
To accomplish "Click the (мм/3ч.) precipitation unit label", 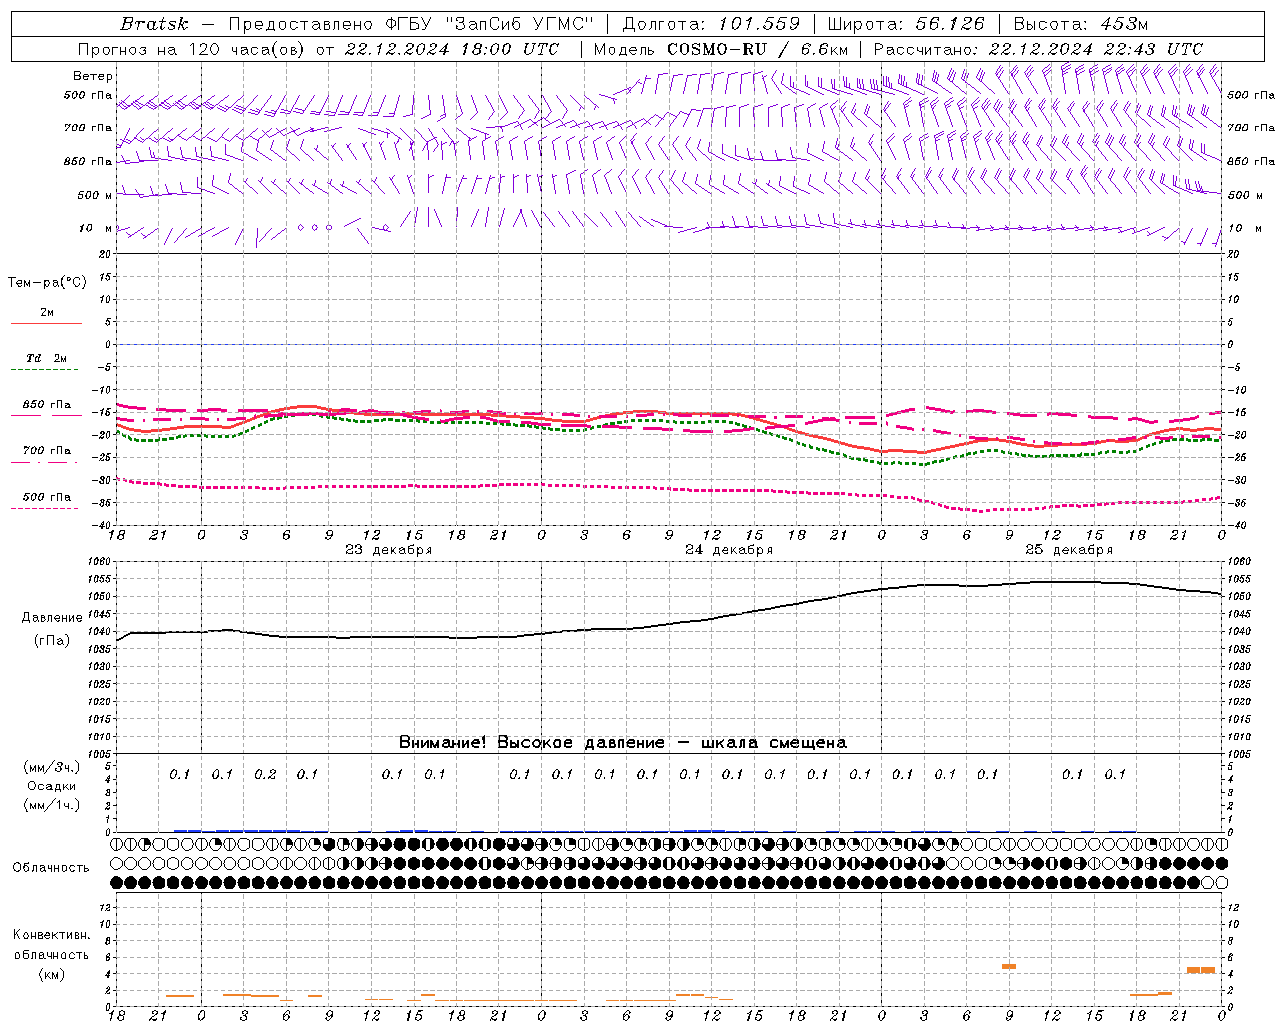I will (51, 767).
